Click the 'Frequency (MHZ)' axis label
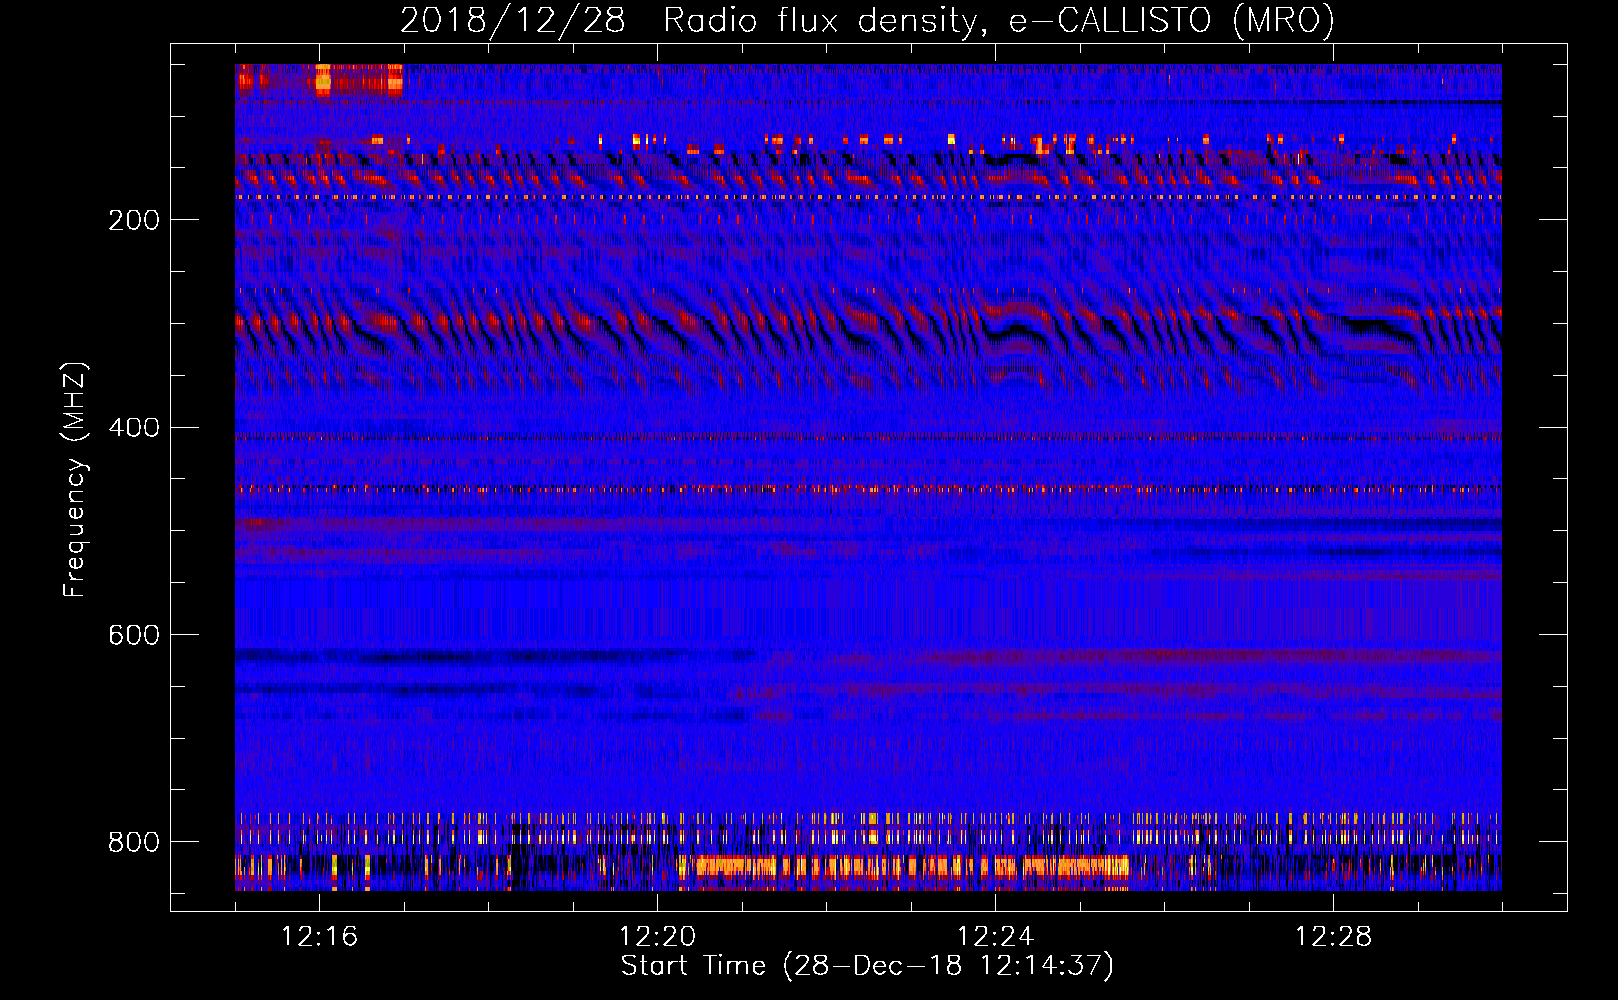The width and height of the screenshot is (1618, 1000). (x=75, y=480)
